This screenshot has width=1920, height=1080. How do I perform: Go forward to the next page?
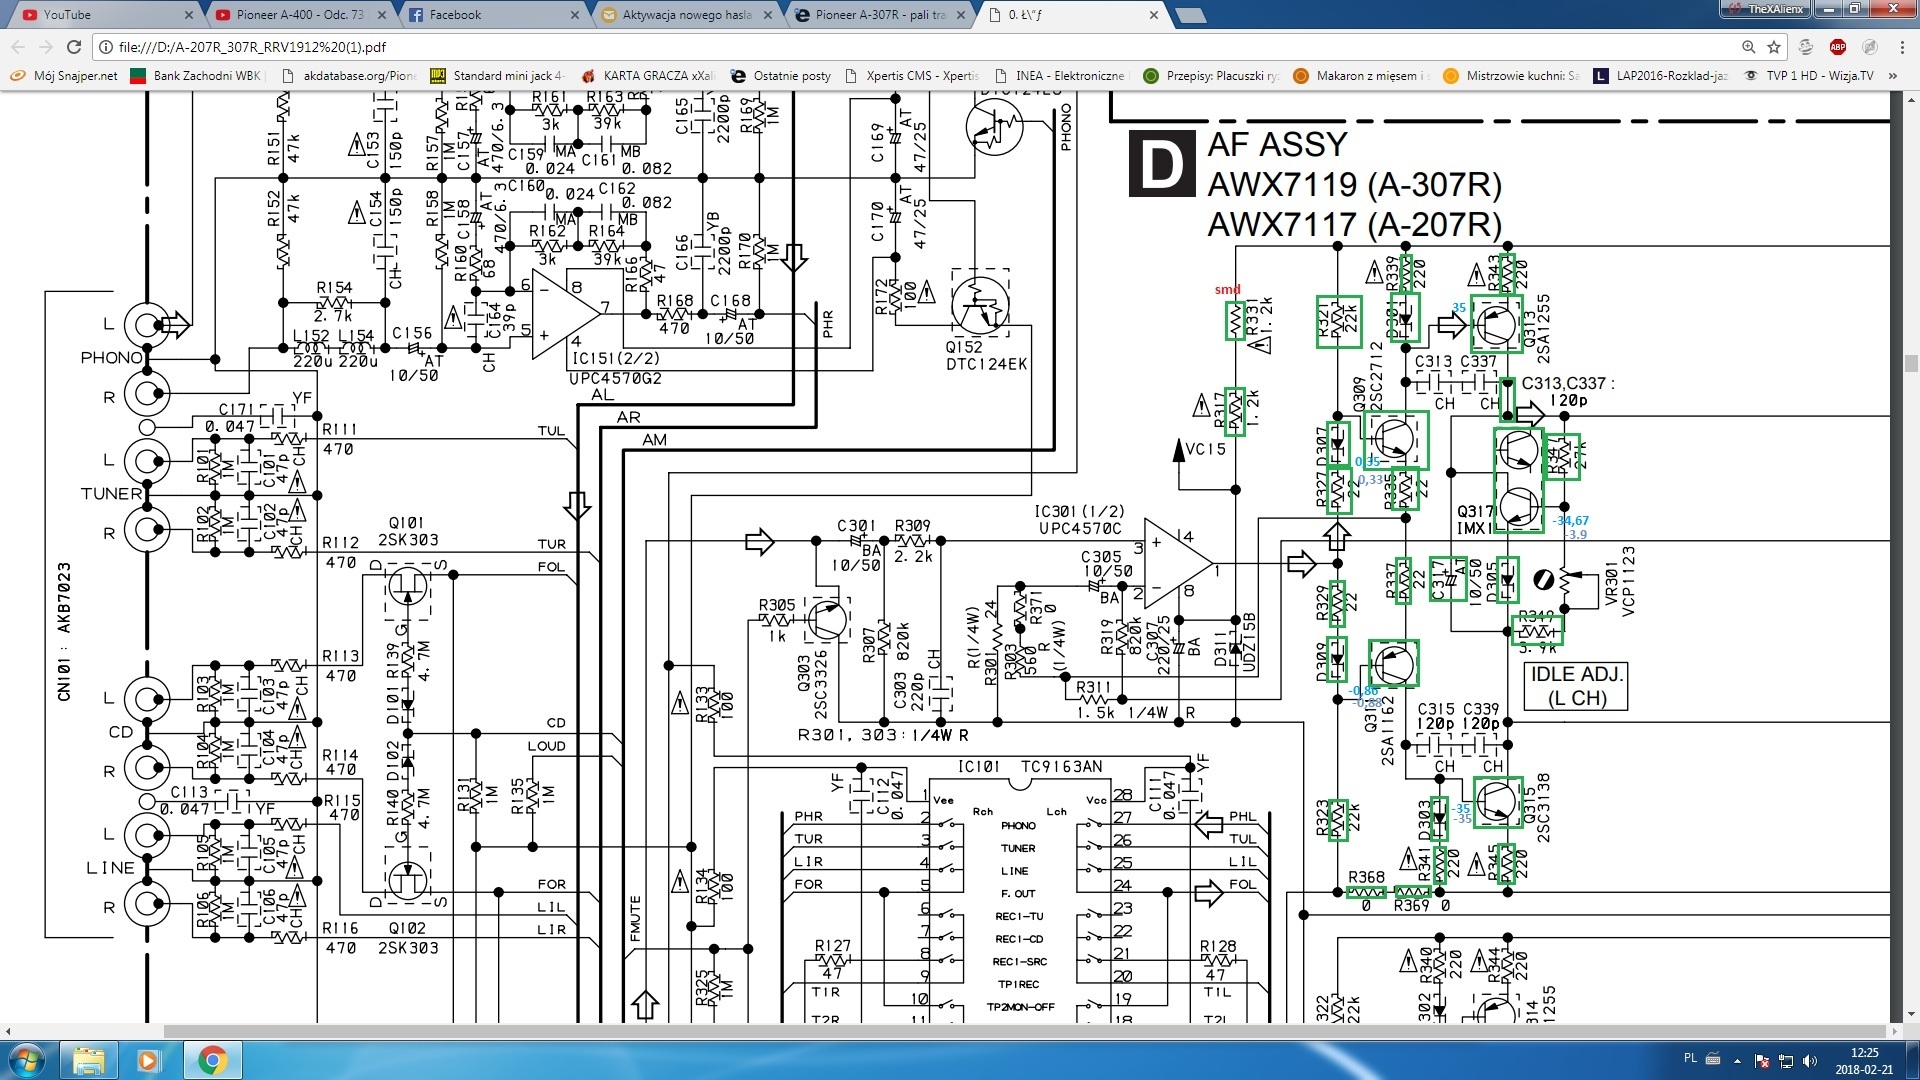(x=46, y=47)
